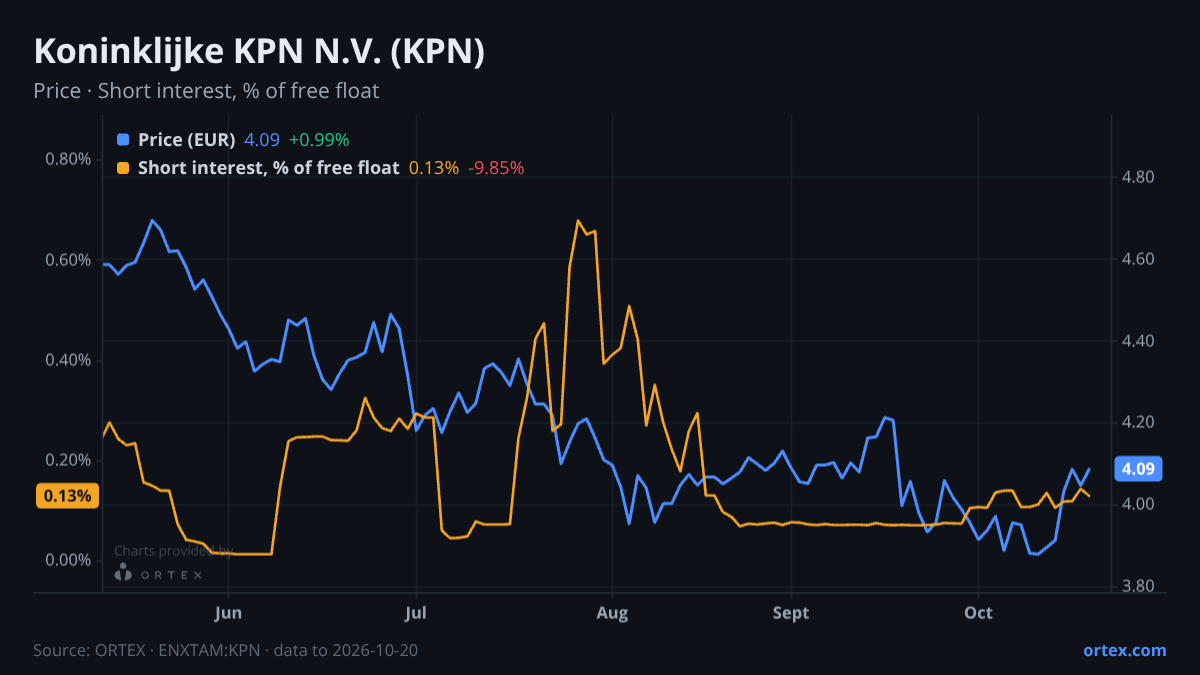Viewport: 1200px width, 675px height.
Task: Click the Koninklijke KPN N.V. (KPN) title
Action: (259, 52)
